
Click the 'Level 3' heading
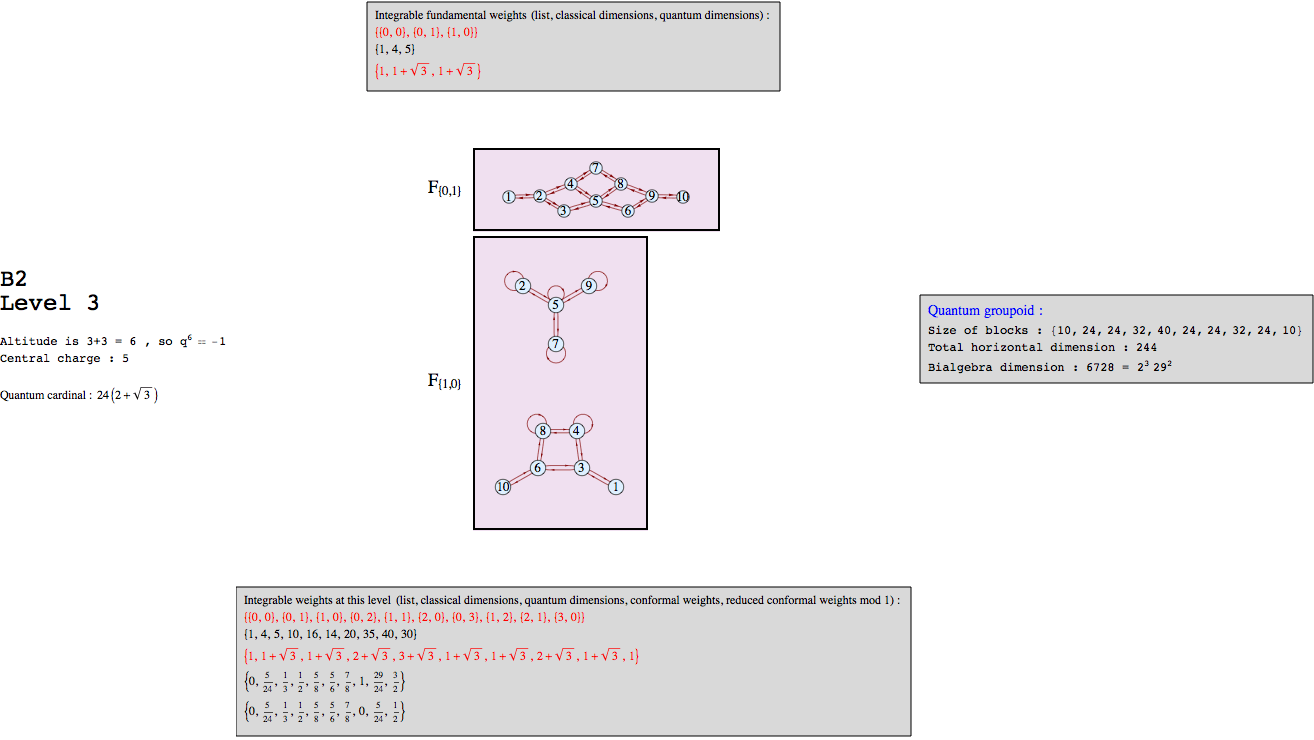(x=49, y=303)
